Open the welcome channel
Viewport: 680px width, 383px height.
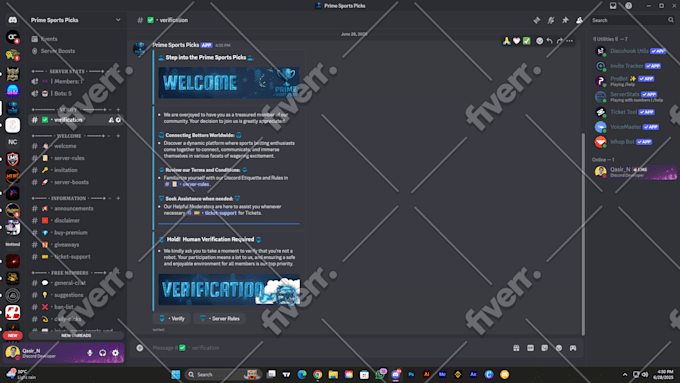tap(76, 146)
